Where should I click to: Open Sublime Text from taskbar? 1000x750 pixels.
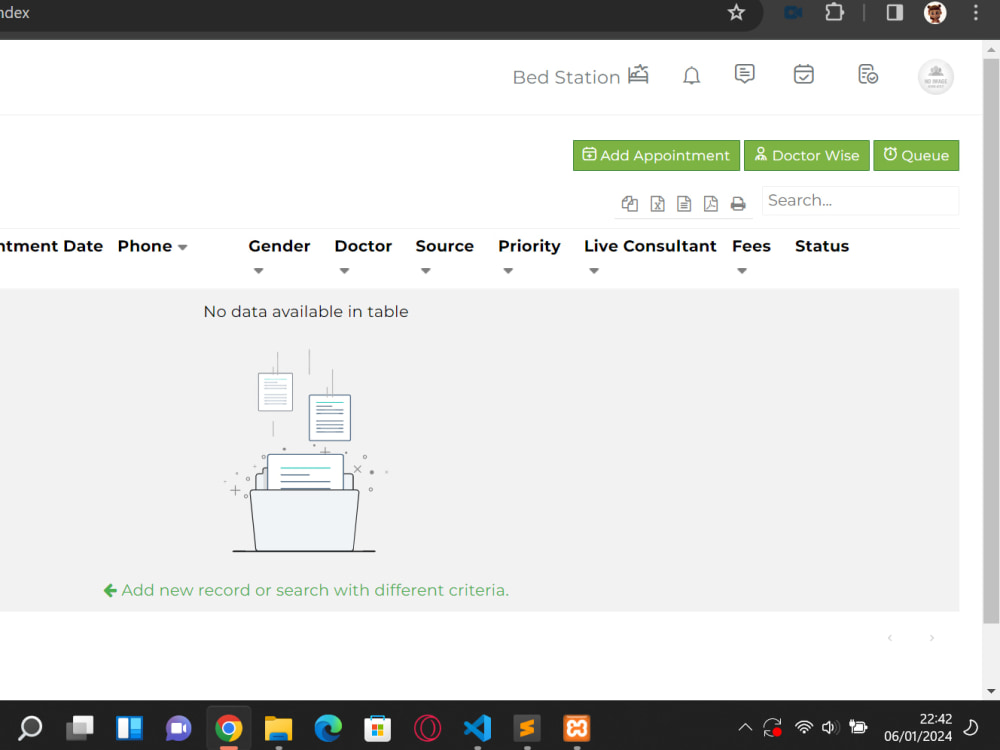(x=527, y=728)
